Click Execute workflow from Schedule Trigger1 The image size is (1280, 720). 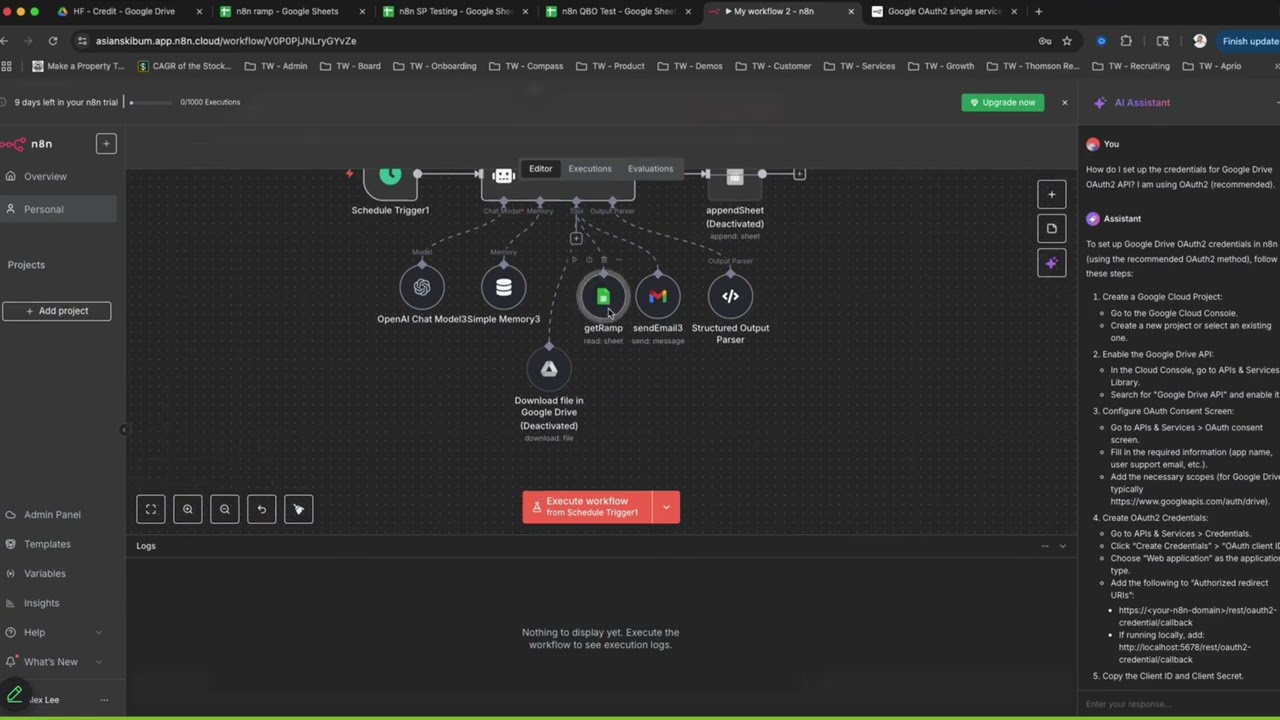[x=587, y=507]
